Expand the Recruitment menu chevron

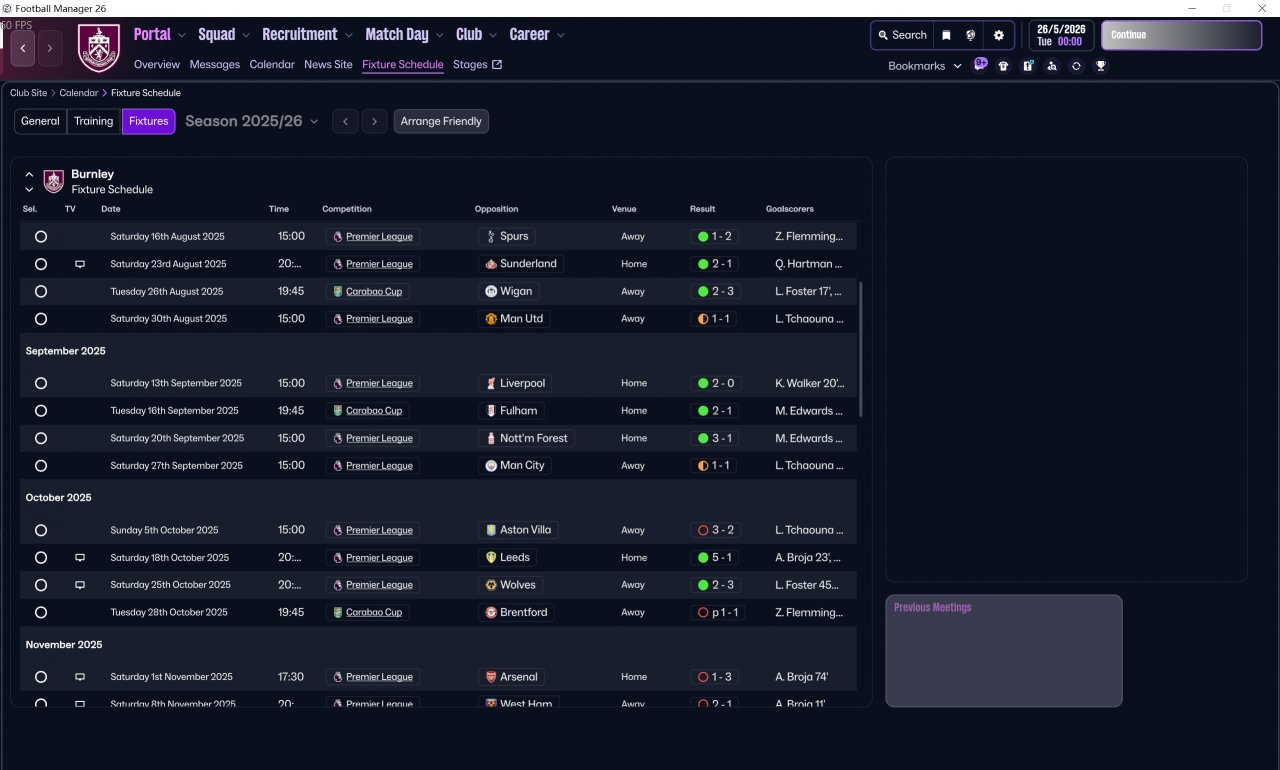tap(348, 35)
